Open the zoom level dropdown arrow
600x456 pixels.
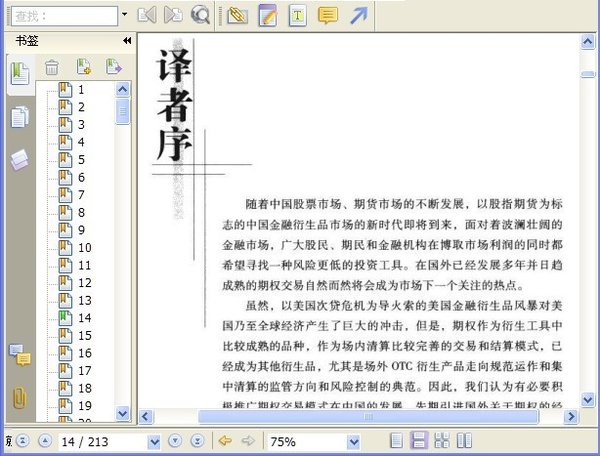[354, 442]
